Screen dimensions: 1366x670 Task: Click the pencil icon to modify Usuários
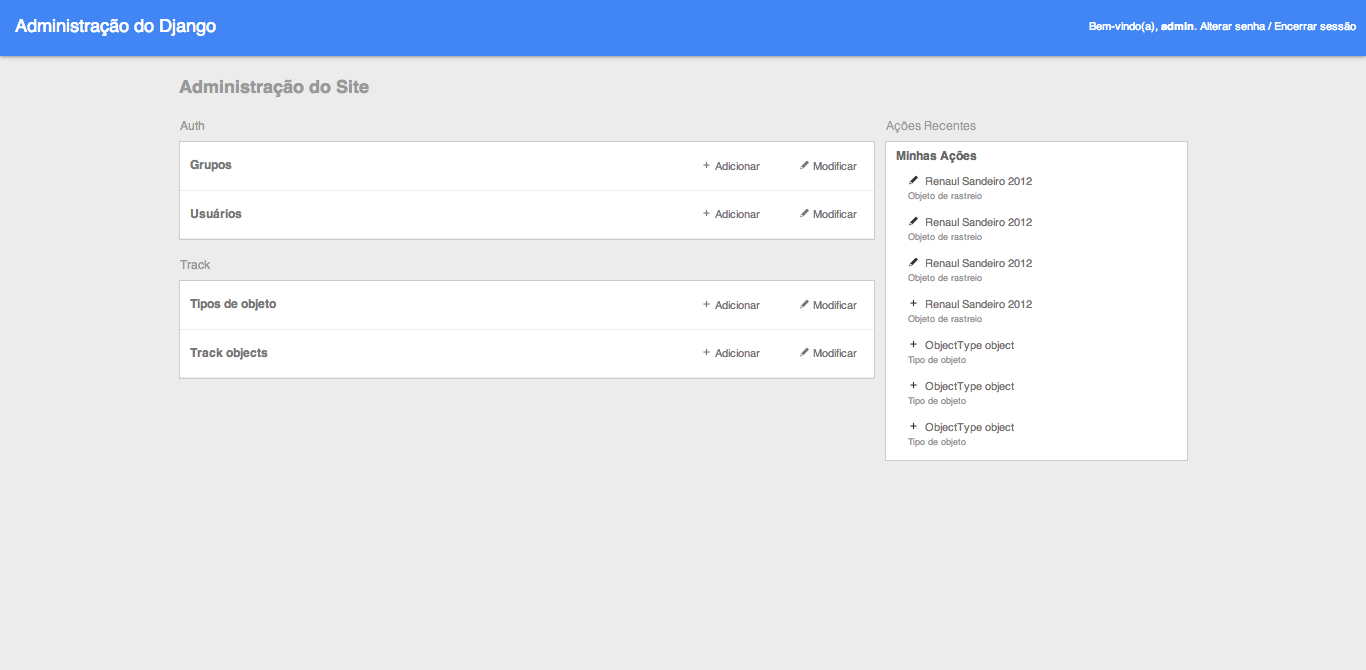click(x=804, y=213)
